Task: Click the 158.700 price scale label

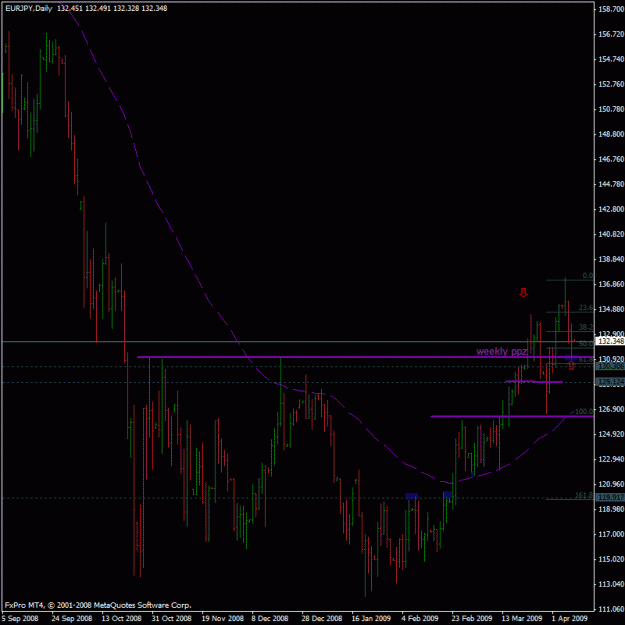Action: 611,9
